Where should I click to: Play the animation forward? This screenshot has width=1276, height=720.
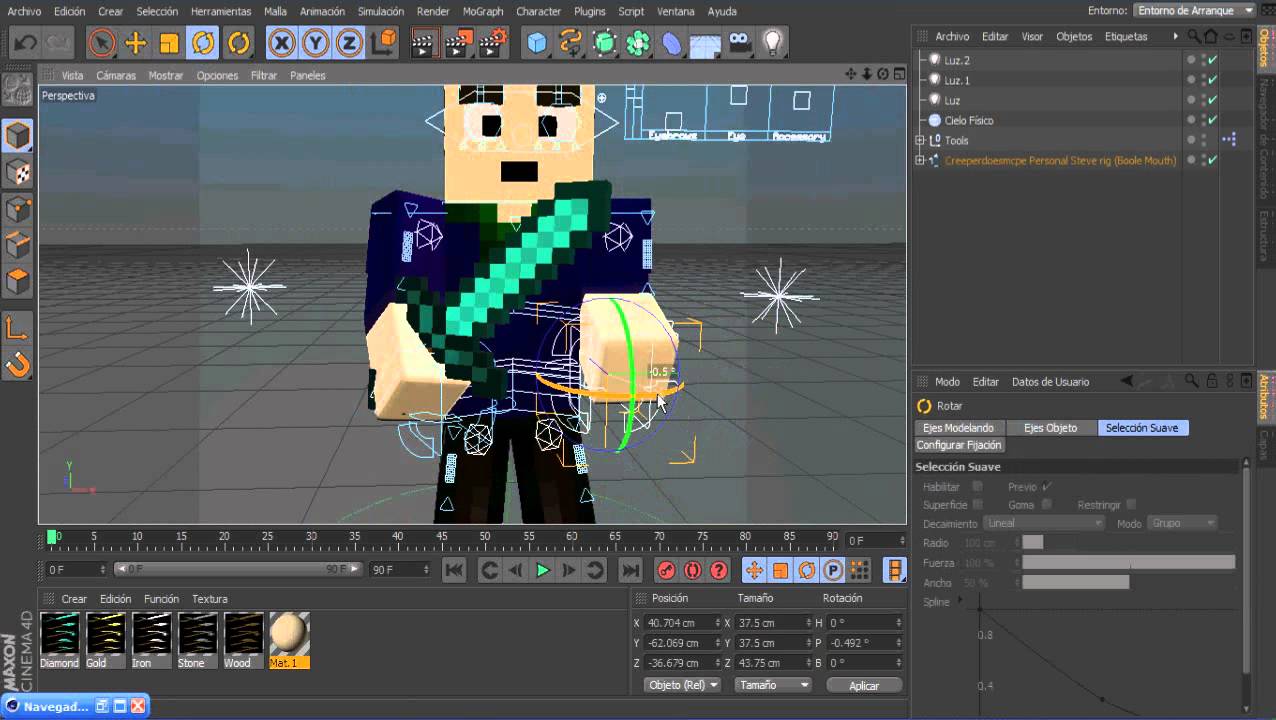(542, 570)
